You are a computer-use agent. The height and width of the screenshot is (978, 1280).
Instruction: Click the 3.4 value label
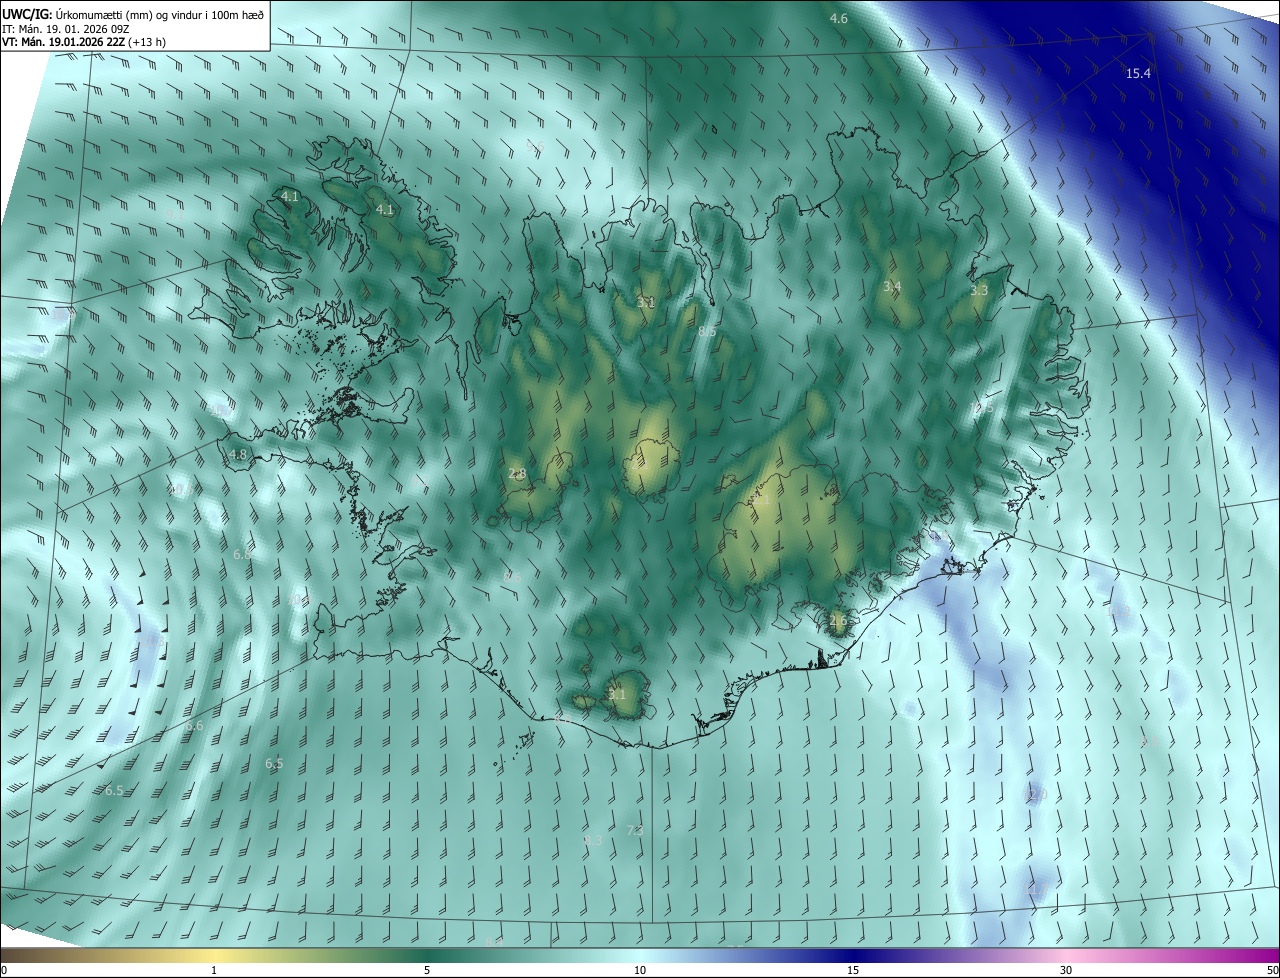coord(892,286)
